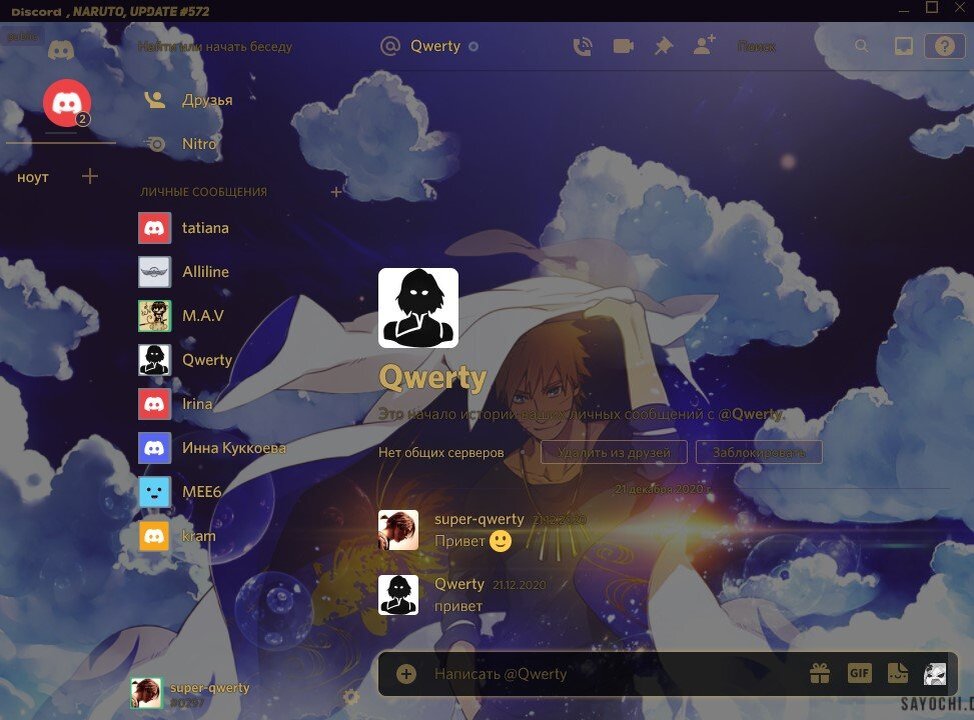This screenshot has height=720, width=974.
Task: Click super-qwerty's avatar in the message
Action: [398, 530]
